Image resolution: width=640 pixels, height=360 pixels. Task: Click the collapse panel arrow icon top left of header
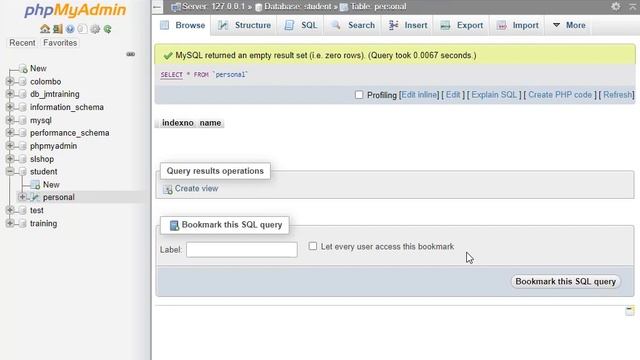pos(157,7)
